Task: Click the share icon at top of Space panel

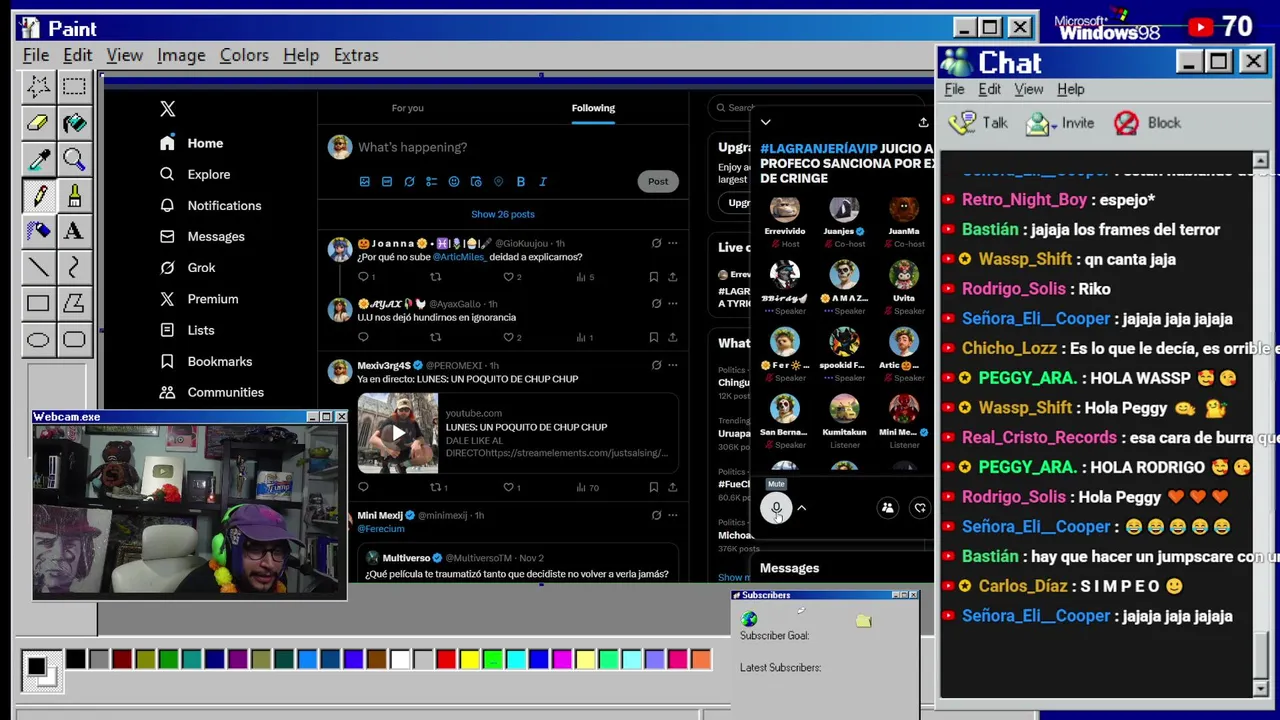Action: 923,122
